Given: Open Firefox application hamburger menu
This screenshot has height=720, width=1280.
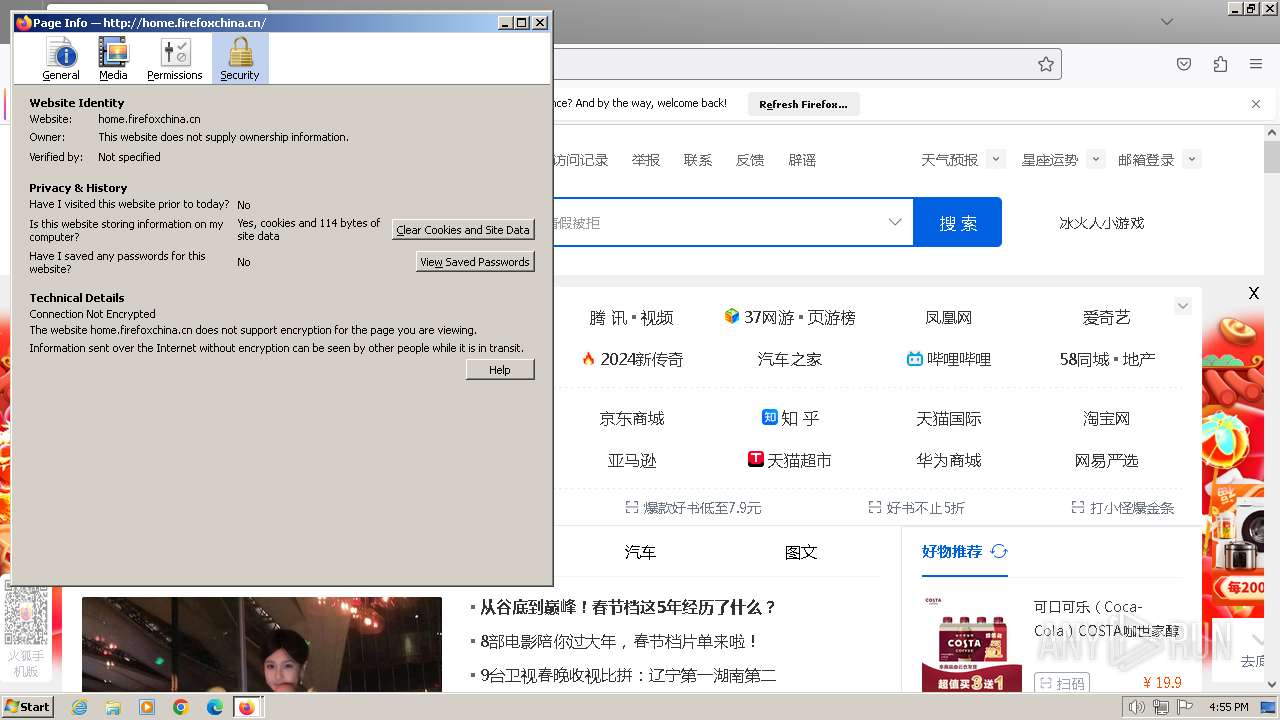Looking at the screenshot, I should (x=1256, y=64).
